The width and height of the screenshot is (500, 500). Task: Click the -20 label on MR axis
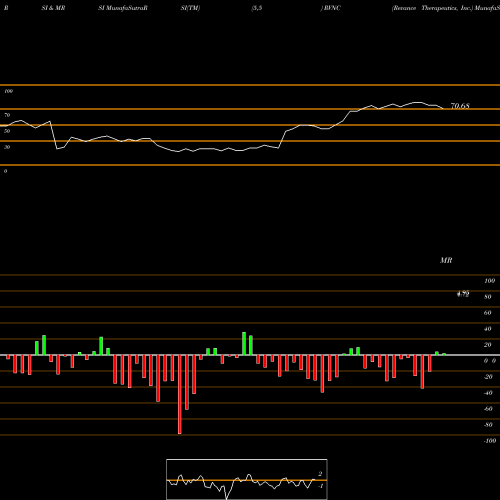click(488, 377)
